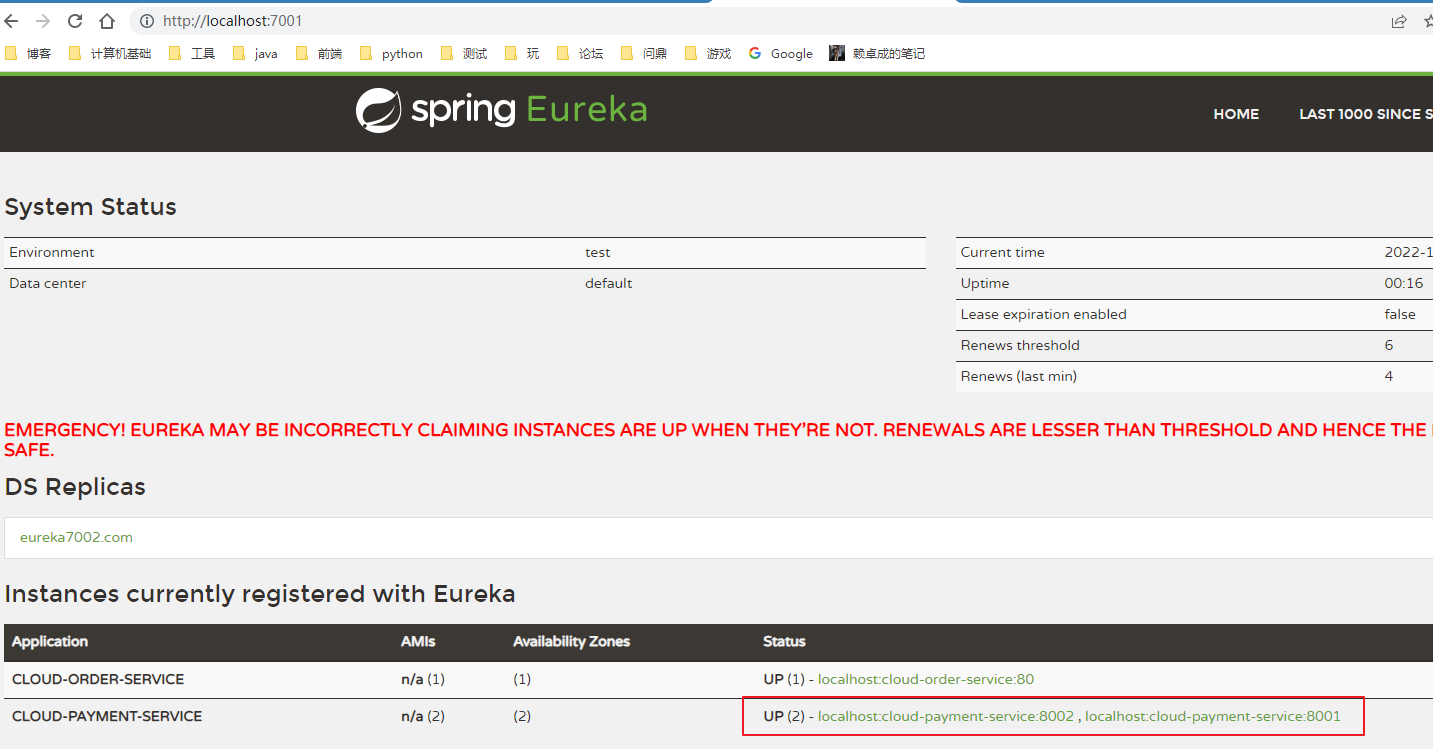
Task: Click the Status column header
Action: pos(784,641)
